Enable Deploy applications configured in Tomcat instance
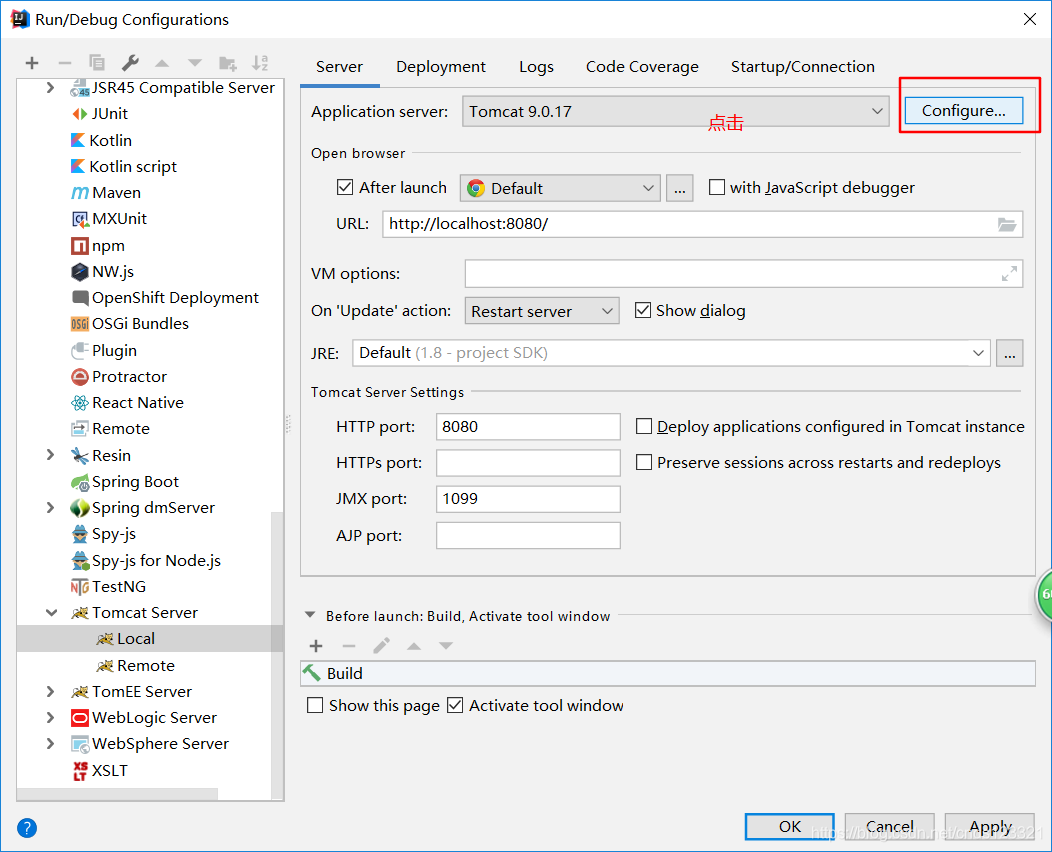Viewport: 1052px width, 852px height. [644, 426]
